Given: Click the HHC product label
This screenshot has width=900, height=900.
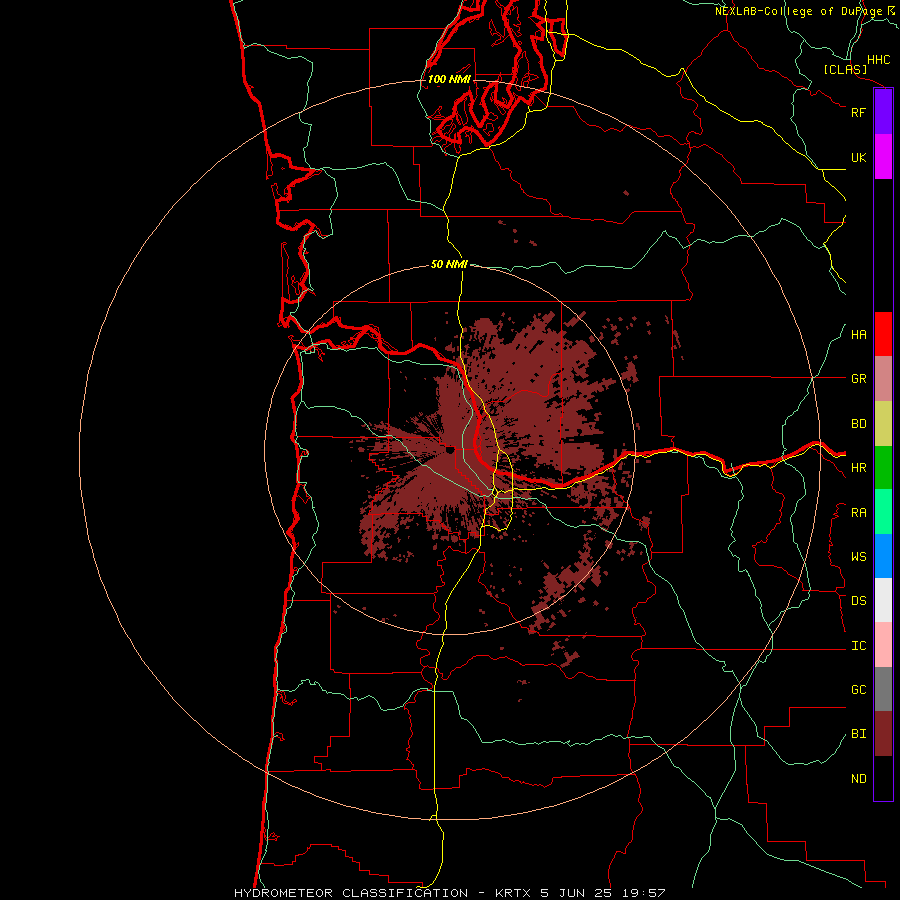Looking at the screenshot, I should point(879,60).
